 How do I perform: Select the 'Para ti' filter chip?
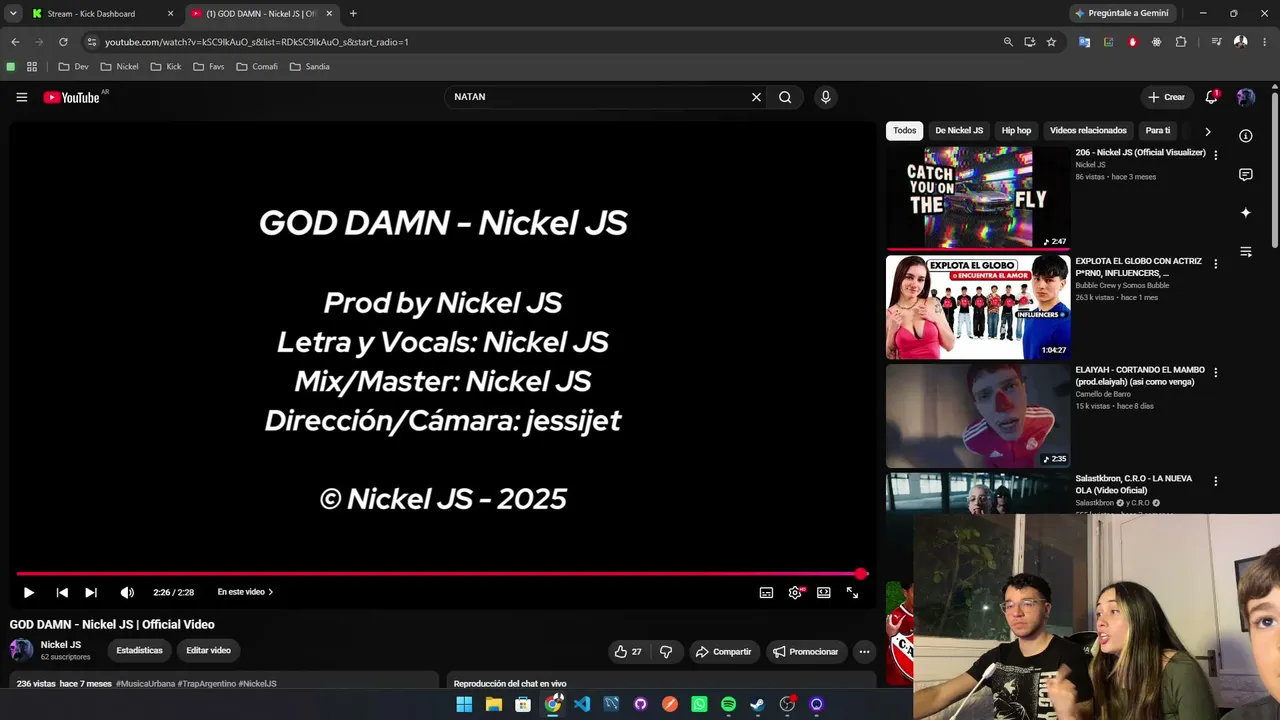[1158, 130]
